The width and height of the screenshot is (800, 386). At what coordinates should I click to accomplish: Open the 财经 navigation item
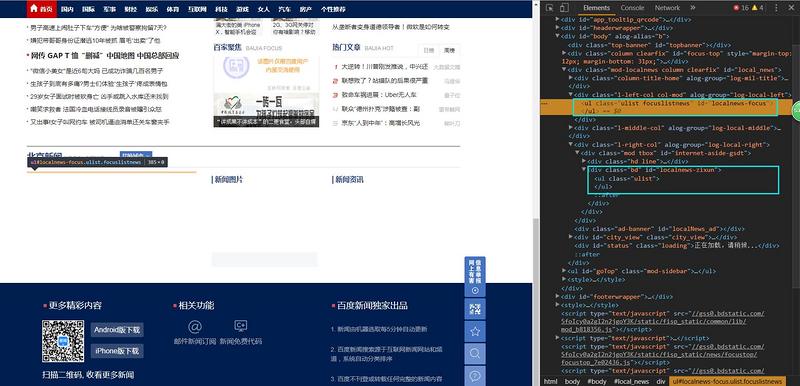pos(131,9)
